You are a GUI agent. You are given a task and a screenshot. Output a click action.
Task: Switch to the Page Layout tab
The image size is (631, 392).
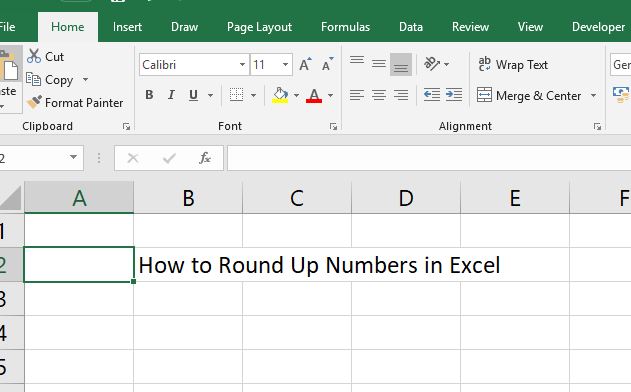click(x=260, y=27)
